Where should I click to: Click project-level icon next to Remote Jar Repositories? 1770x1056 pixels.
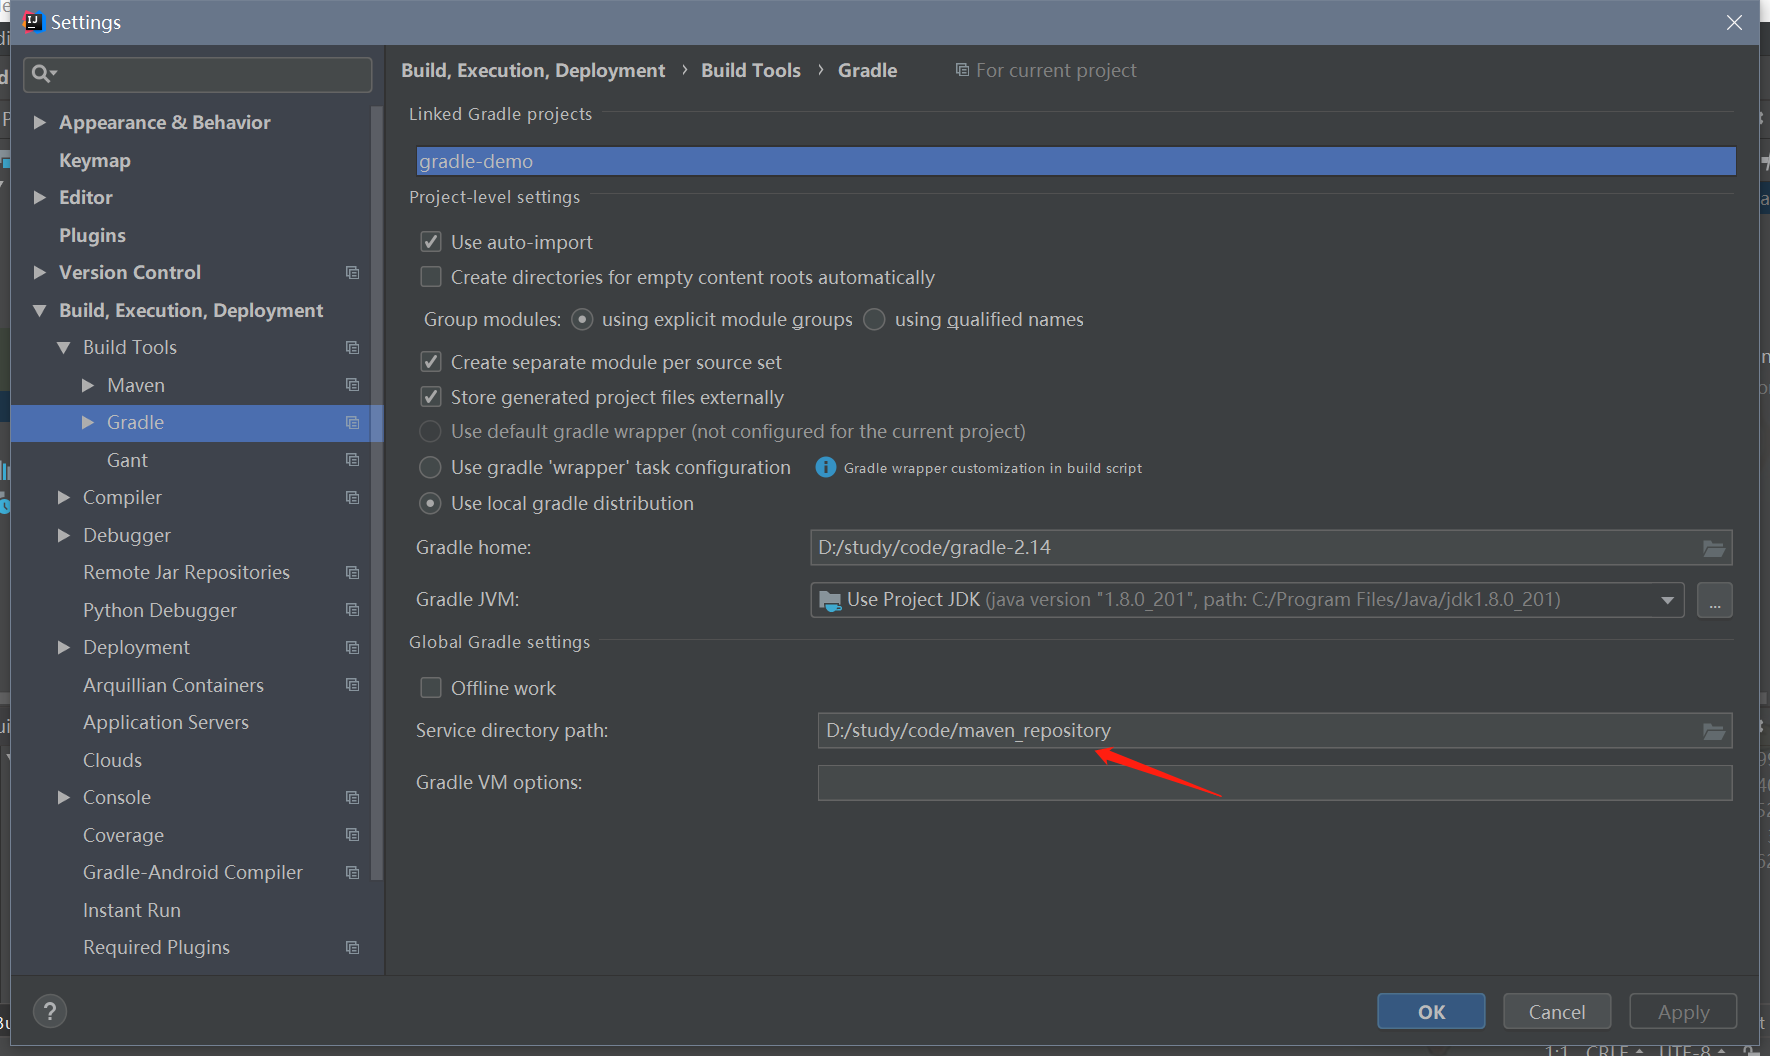[x=352, y=572]
